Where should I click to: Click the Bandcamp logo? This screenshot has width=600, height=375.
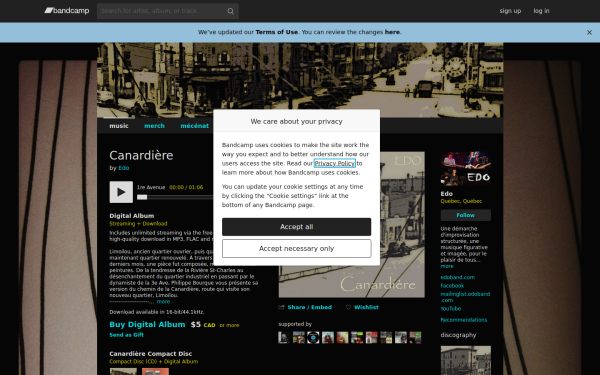(x=67, y=11)
